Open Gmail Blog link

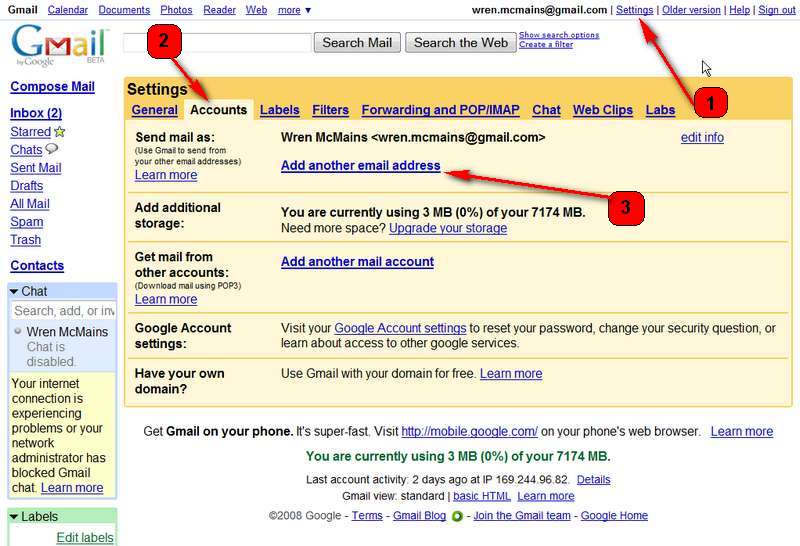coord(419,515)
